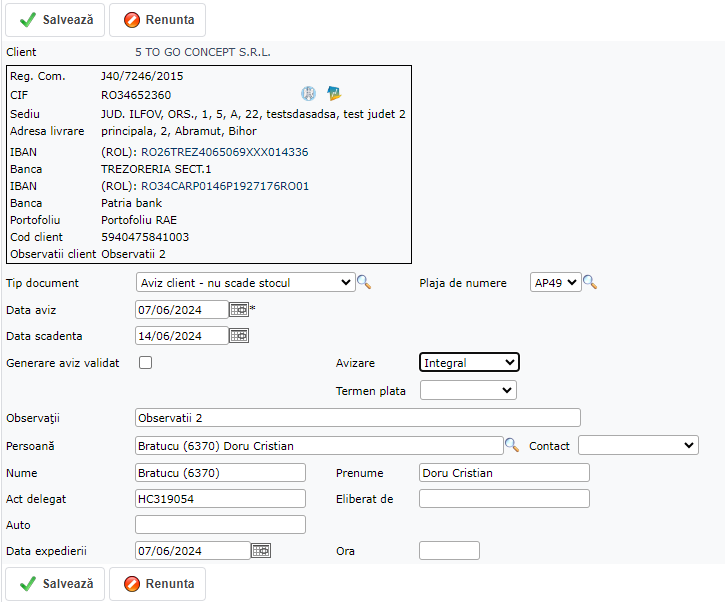725x602 pixels.
Task: Open the Avizare dropdown showing Integral
Action: (469, 363)
